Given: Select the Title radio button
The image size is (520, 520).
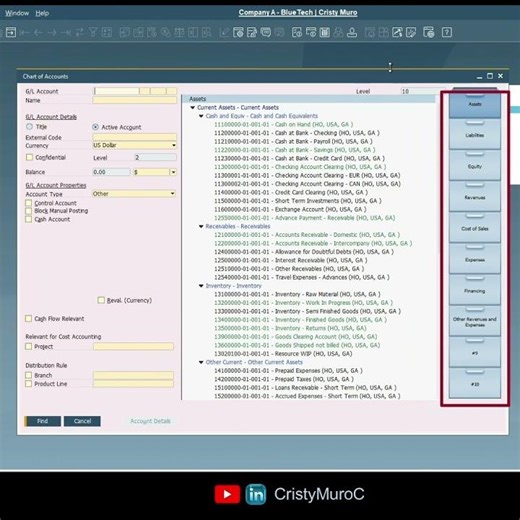Looking at the screenshot, I should click(29, 127).
